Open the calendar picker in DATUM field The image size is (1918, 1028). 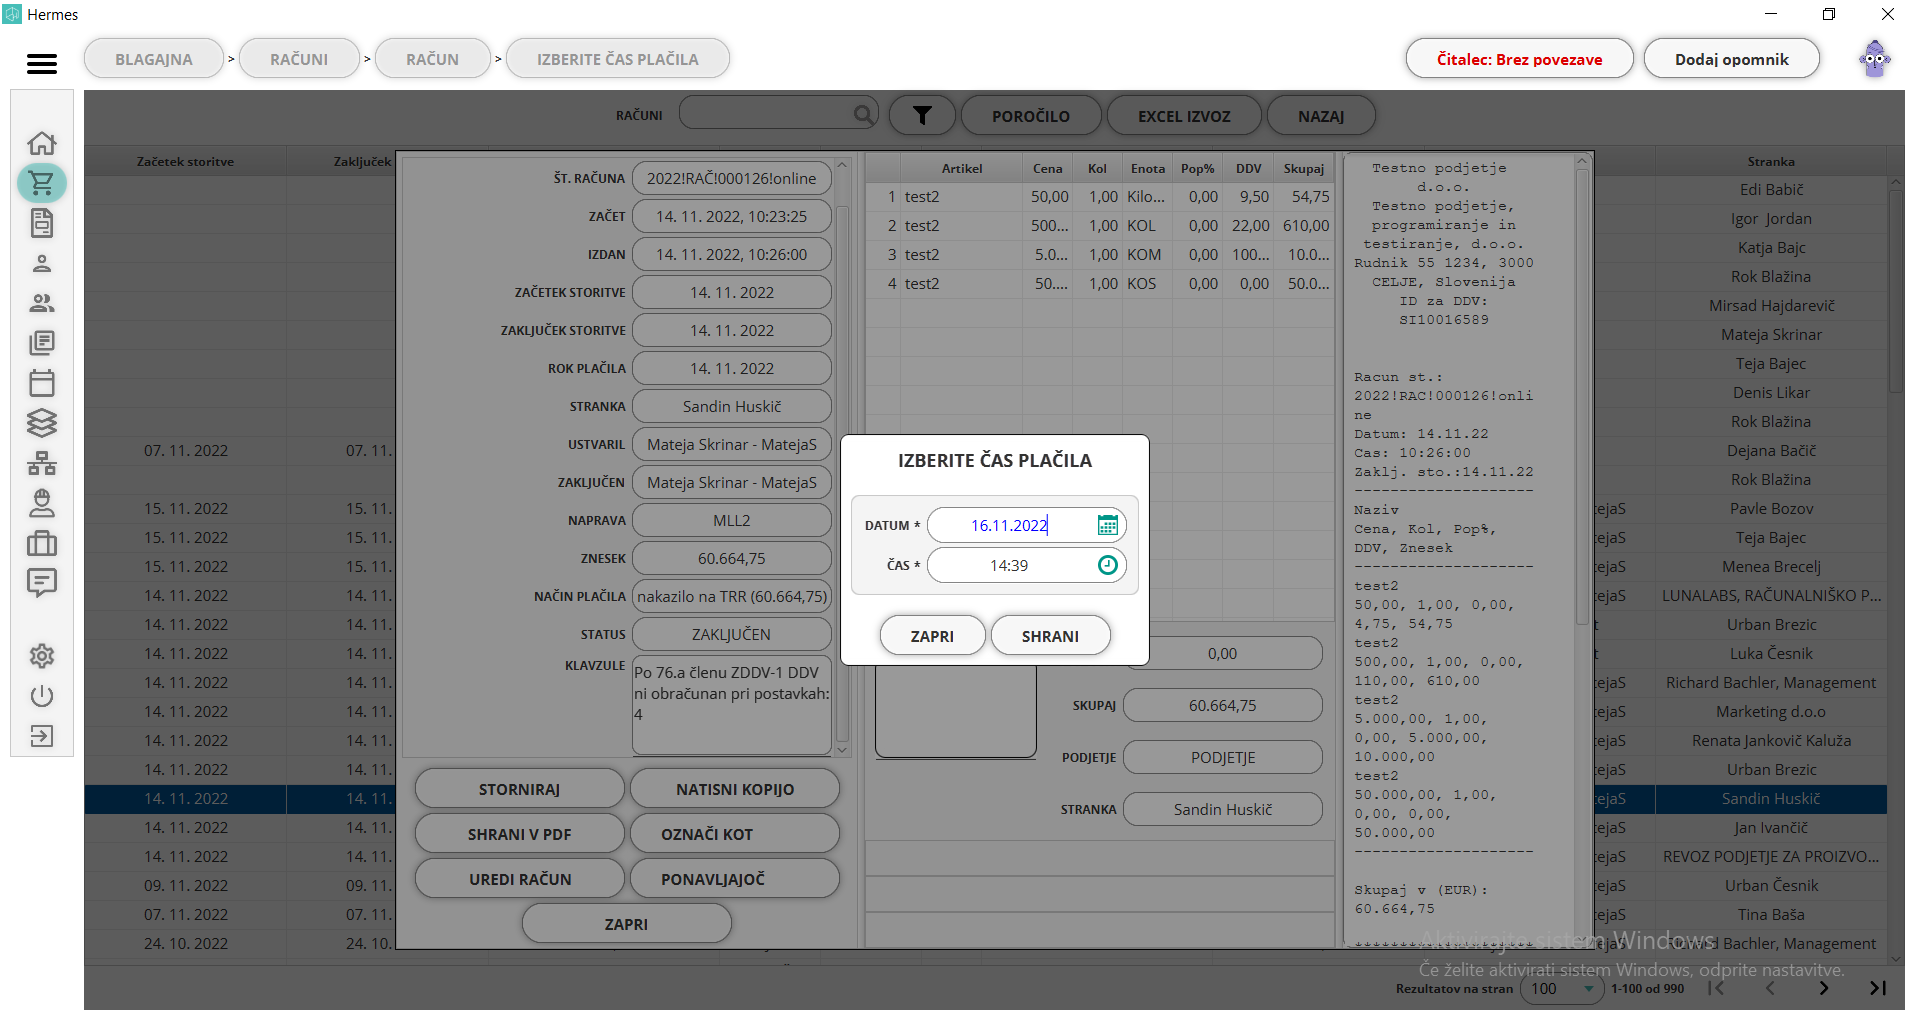(1107, 525)
